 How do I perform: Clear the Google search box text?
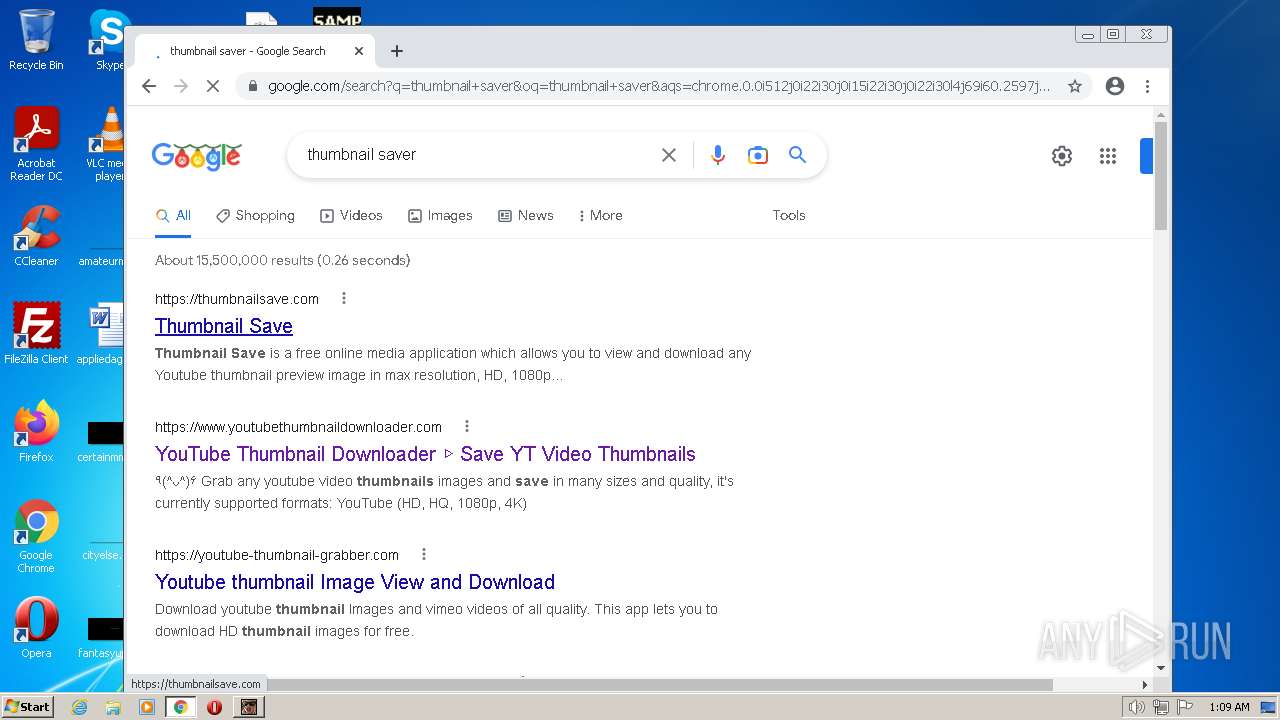click(x=669, y=155)
